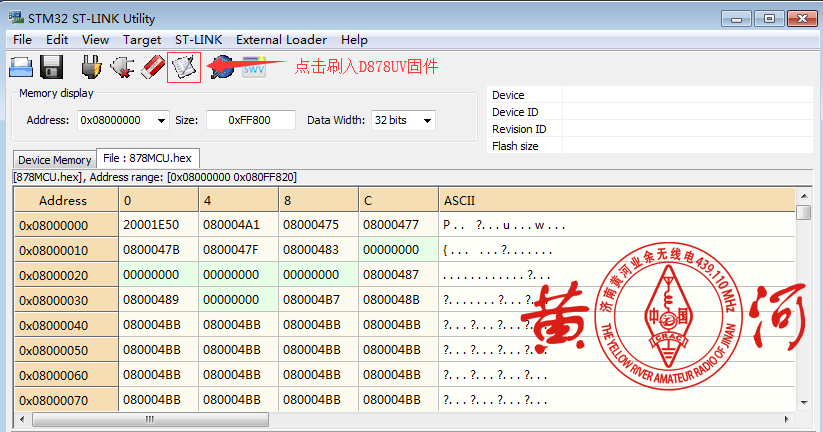The height and width of the screenshot is (432, 823).
Task: Click address row 0x08000040
Action: [66, 325]
